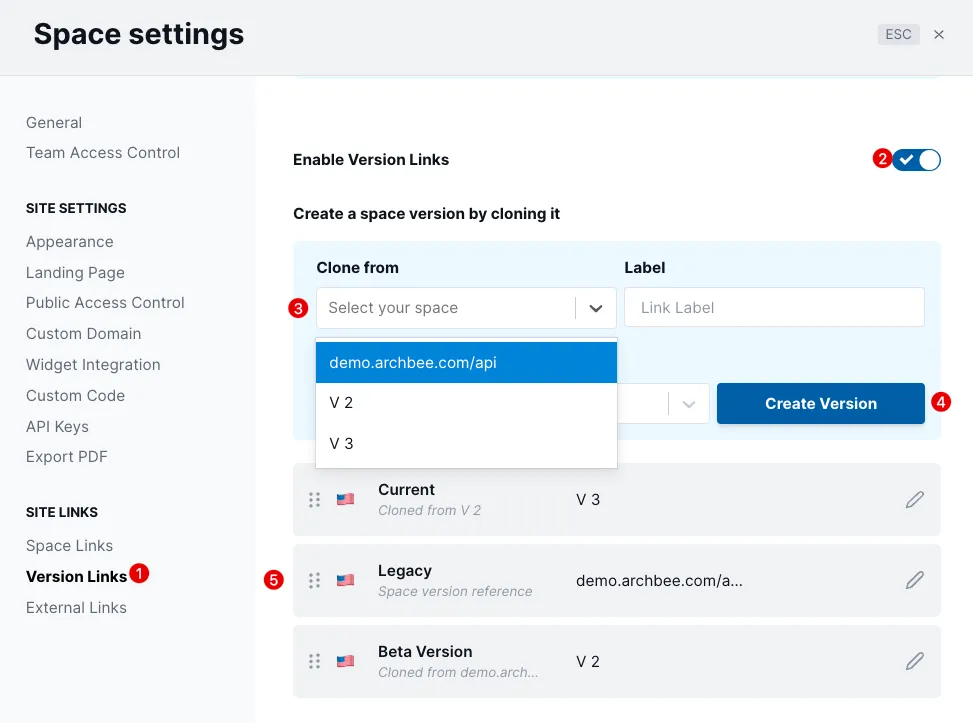Edit the Current version link with pencil icon

(x=914, y=500)
